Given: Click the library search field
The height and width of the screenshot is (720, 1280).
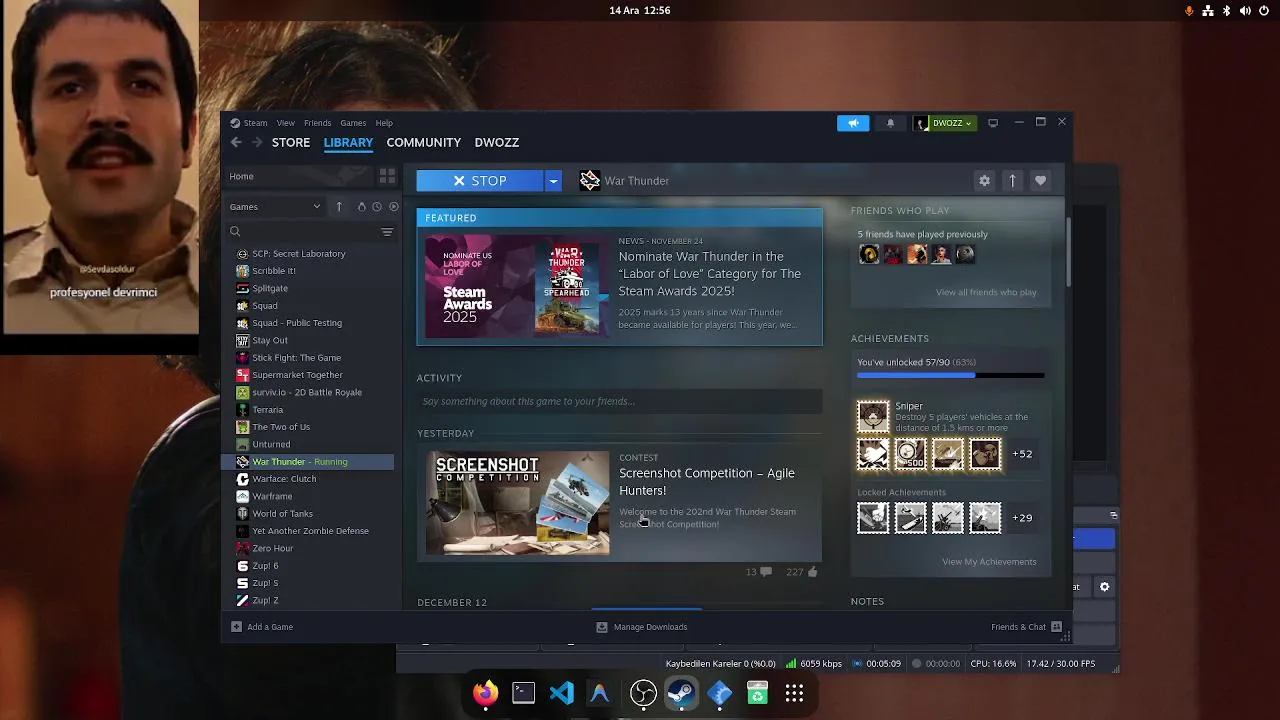Looking at the screenshot, I should (302, 232).
